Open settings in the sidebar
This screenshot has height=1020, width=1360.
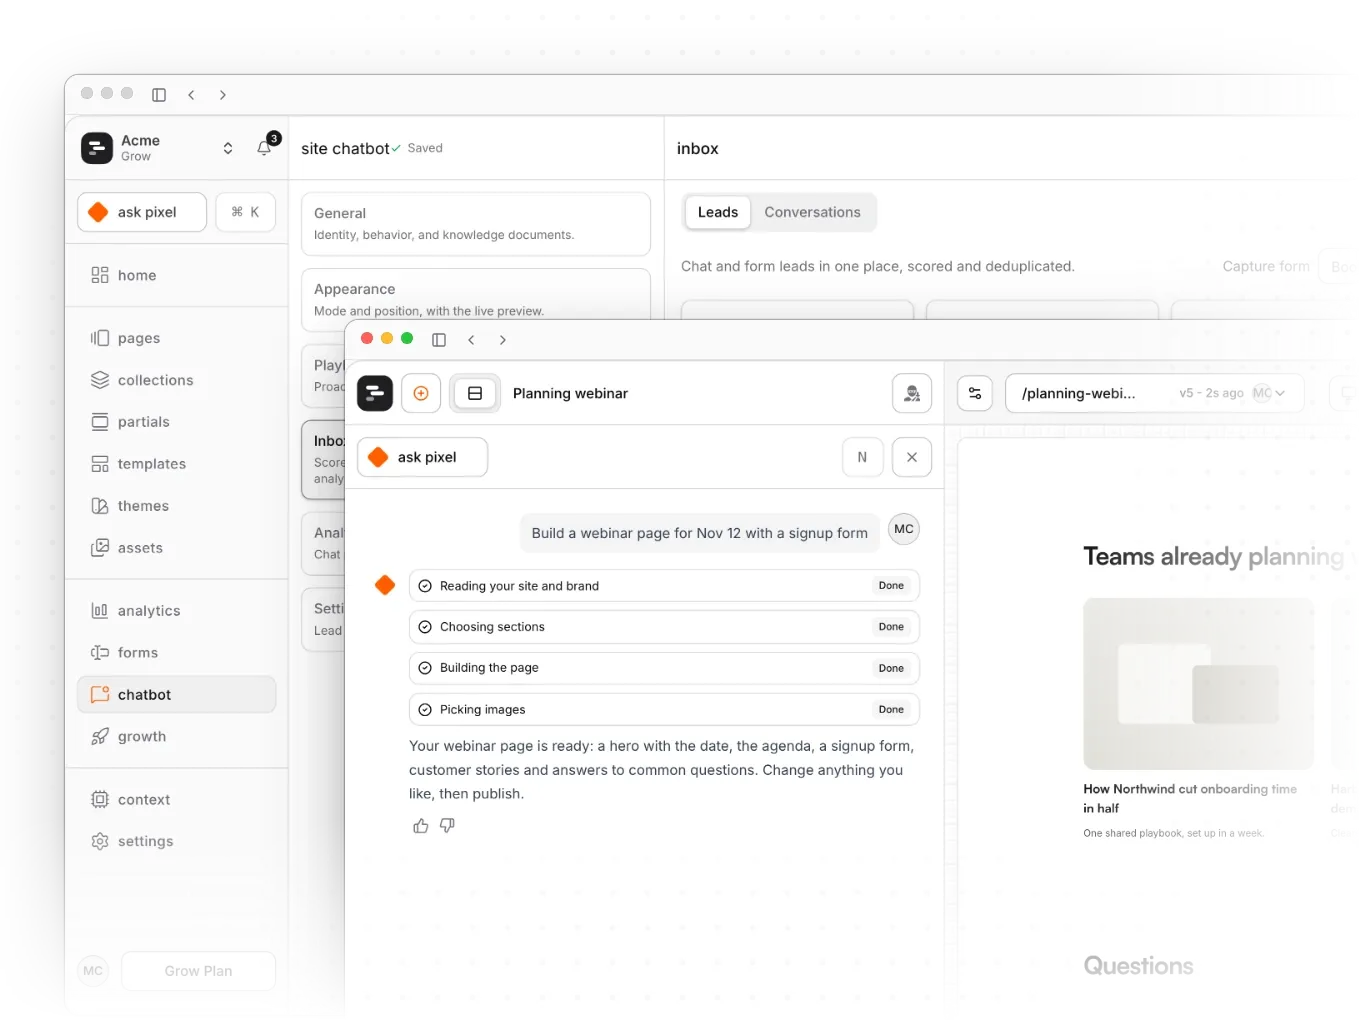176,842
